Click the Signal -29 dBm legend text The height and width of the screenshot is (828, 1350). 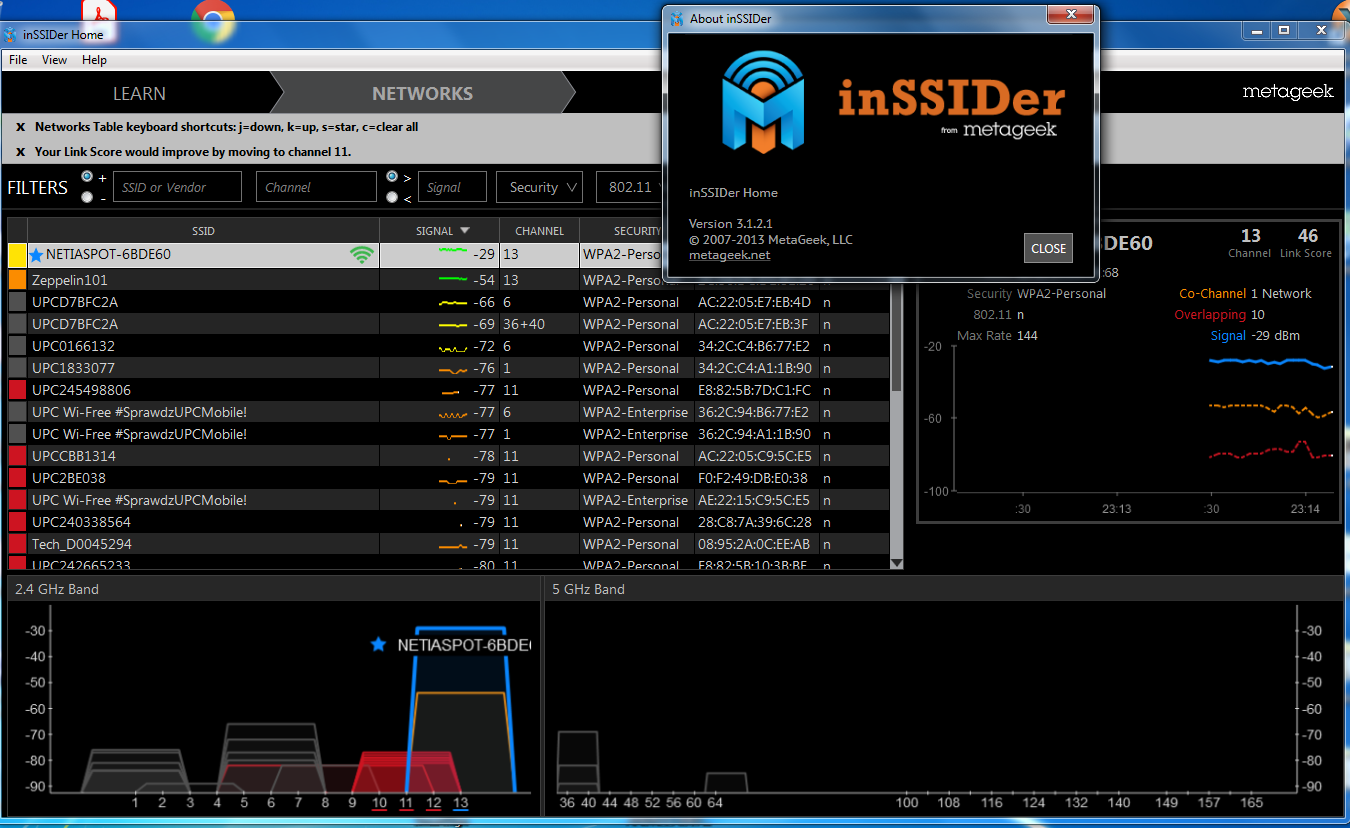(x=1255, y=336)
